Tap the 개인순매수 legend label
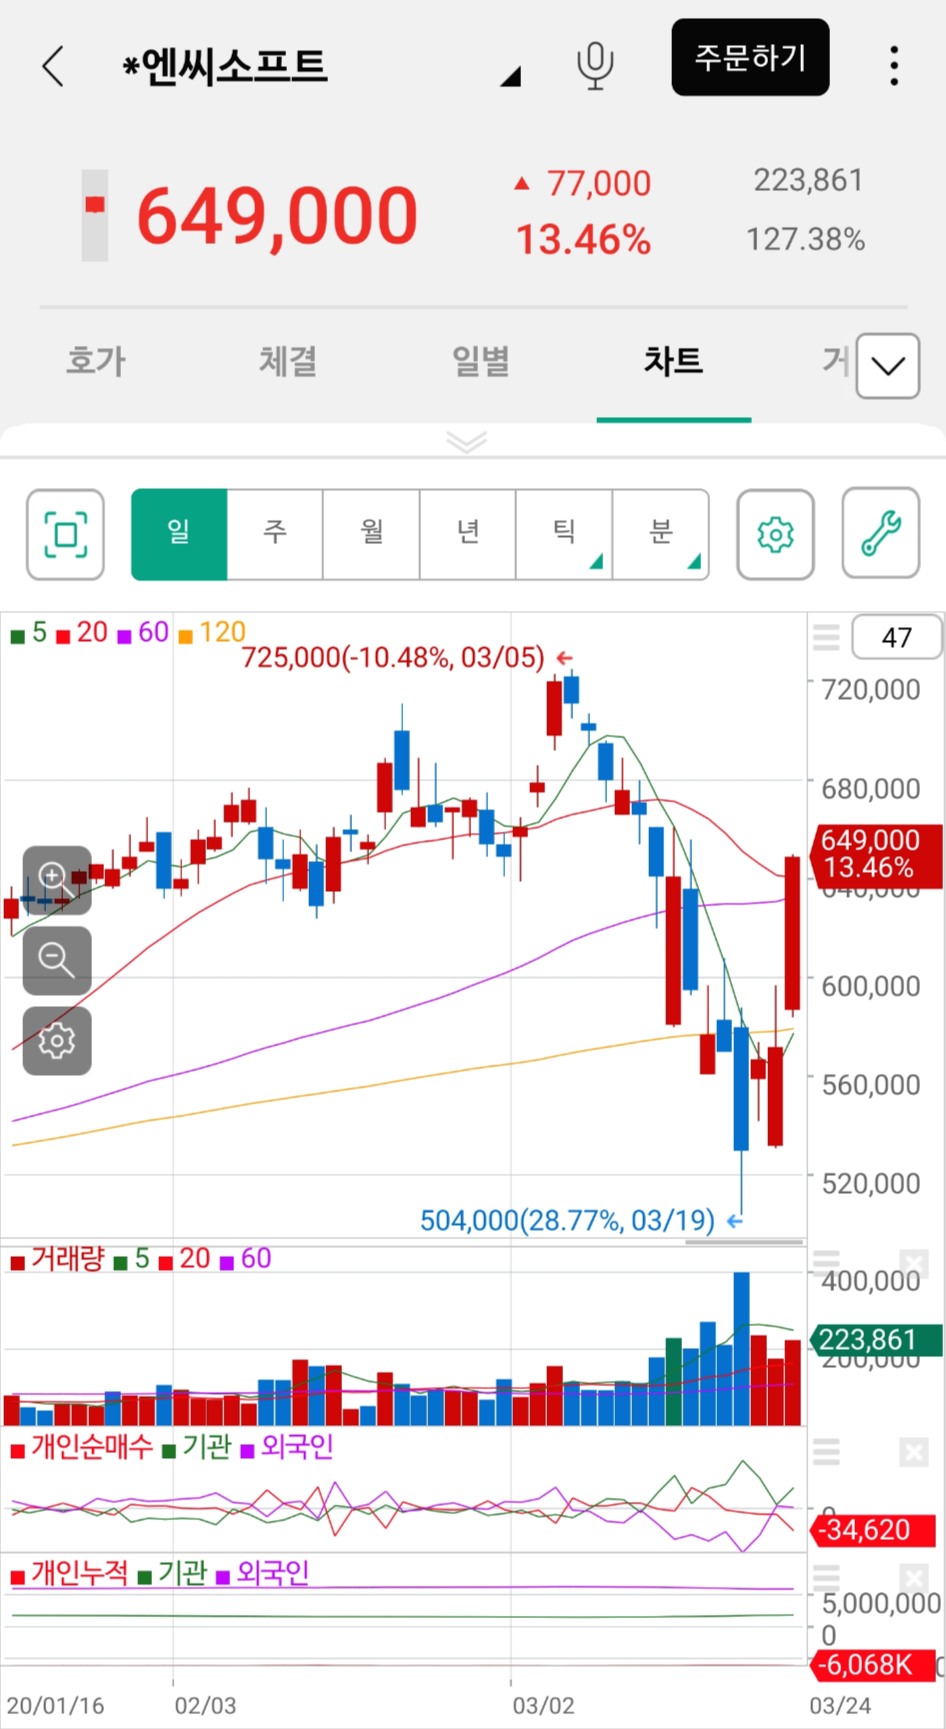This screenshot has height=1729, width=946. pos(81,1446)
